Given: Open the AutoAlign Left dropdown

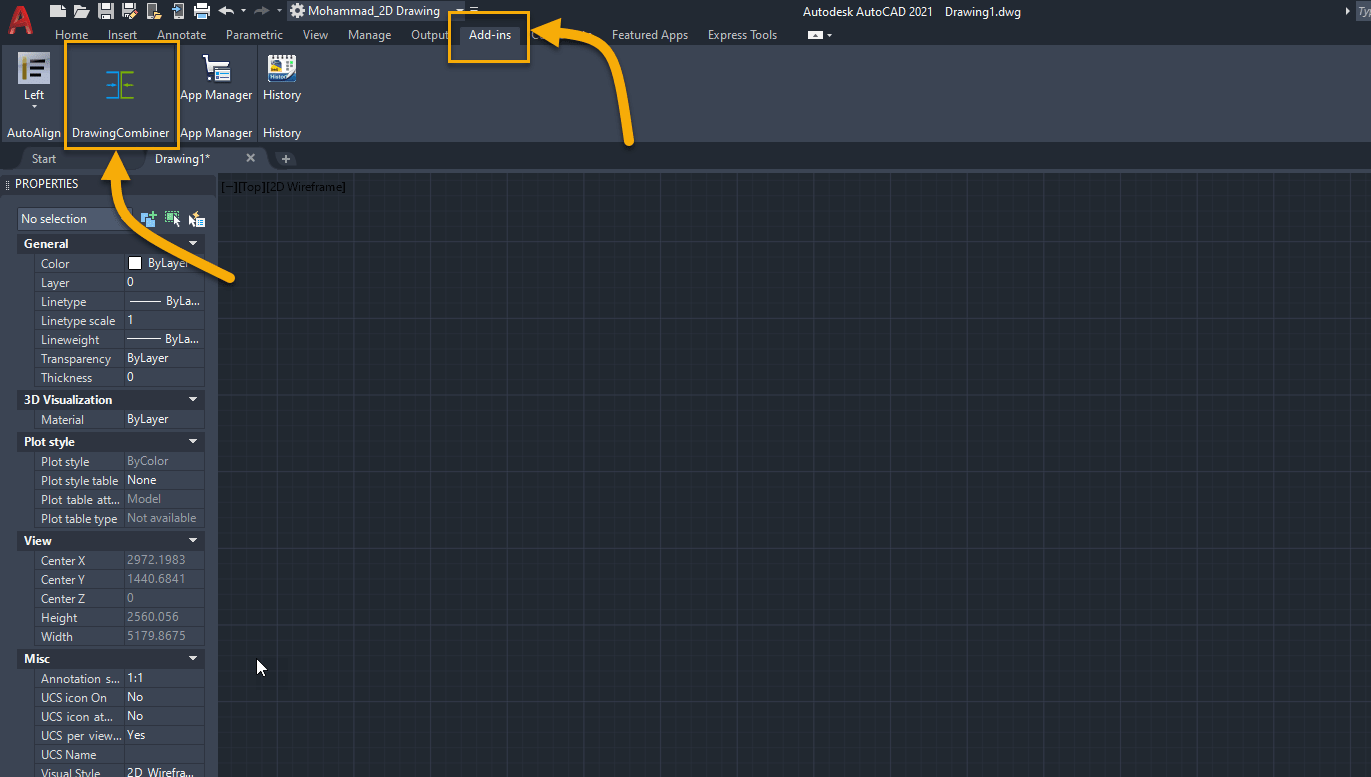Looking at the screenshot, I should pyautogui.click(x=34, y=106).
